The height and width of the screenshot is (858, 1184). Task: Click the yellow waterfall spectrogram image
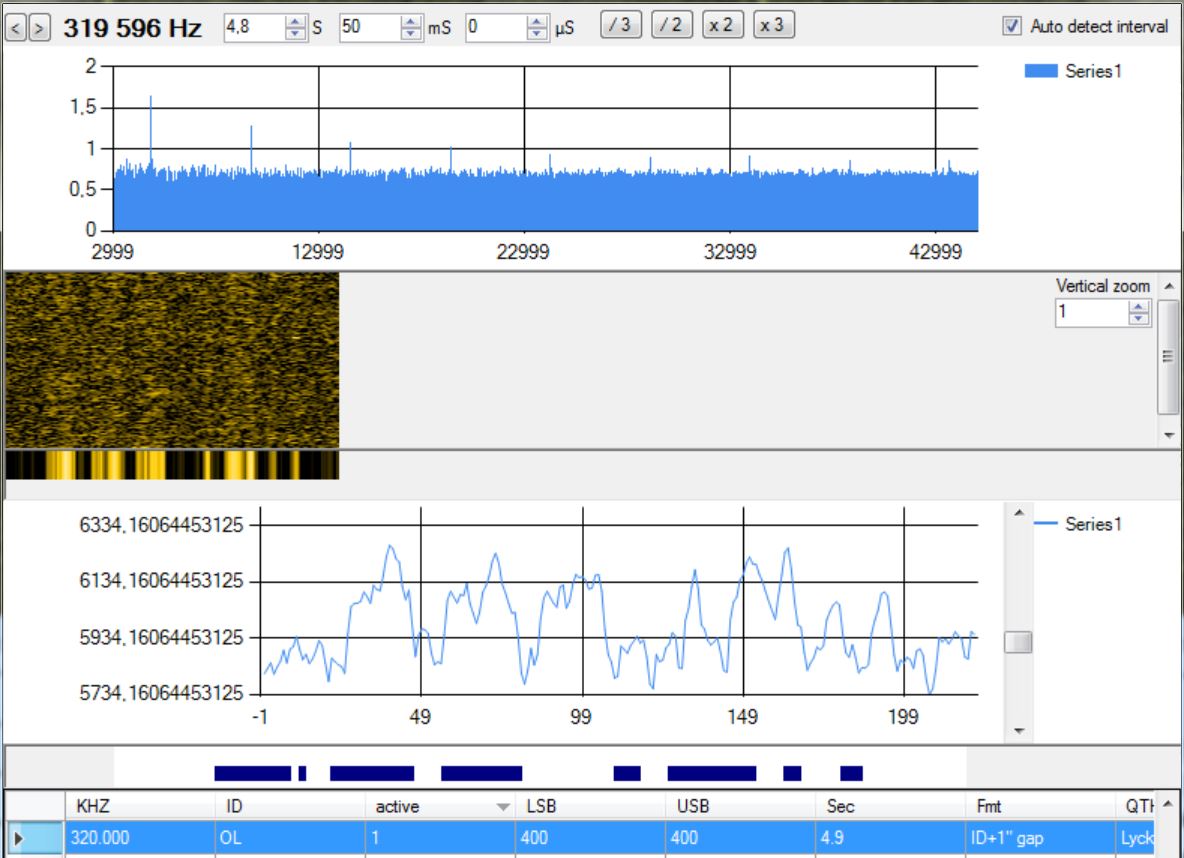pyautogui.click(x=172, y=360)
